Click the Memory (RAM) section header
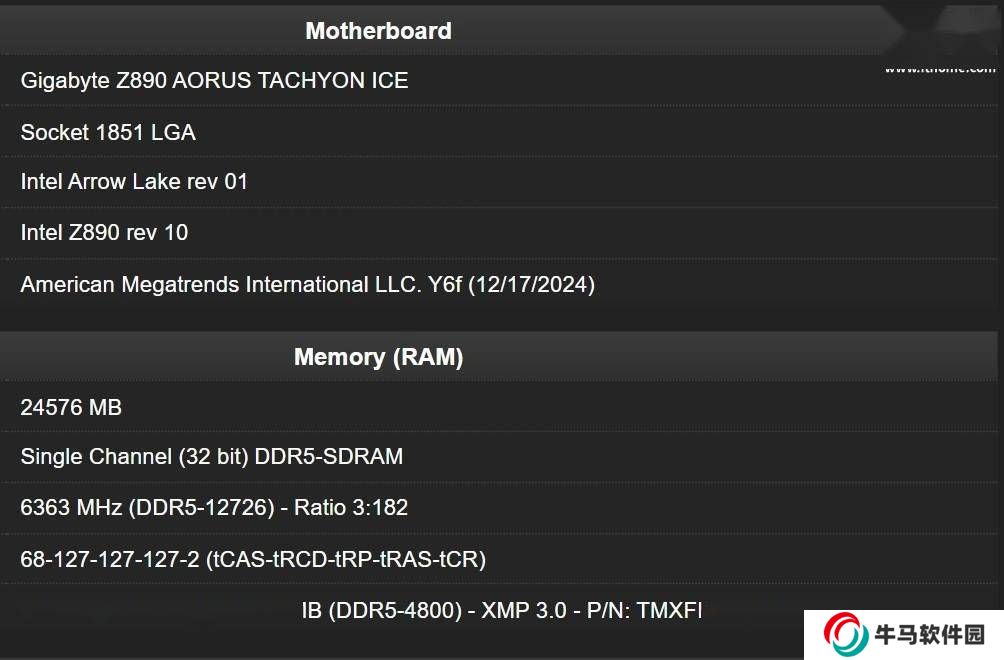The height and width of the screenshot is (660, 1004). (378, 357)
